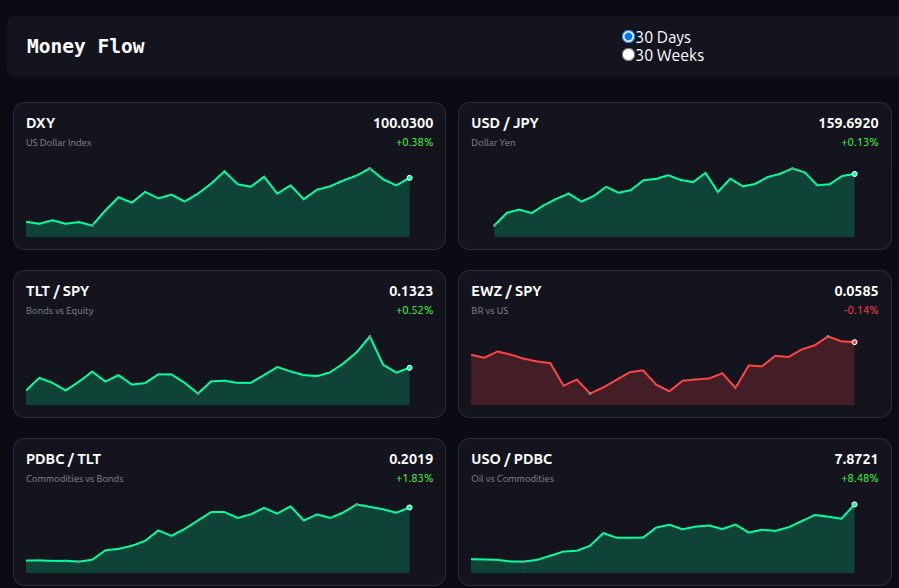Click the Commodities vs Bonds subtitle
This screenshot has height=588, width=899.
75,479
